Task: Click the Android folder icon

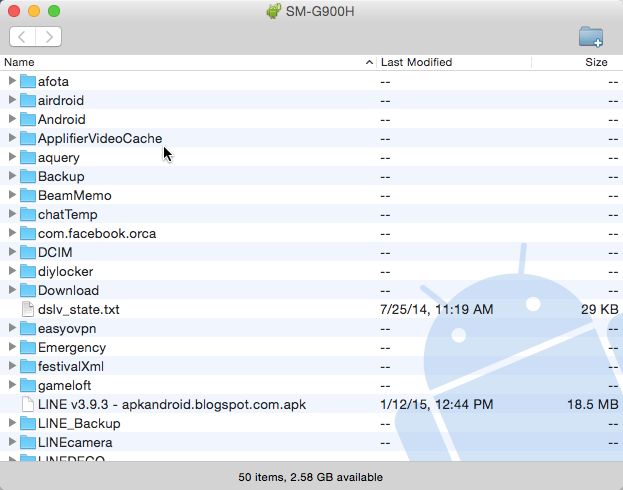Action: click(28, 119)
